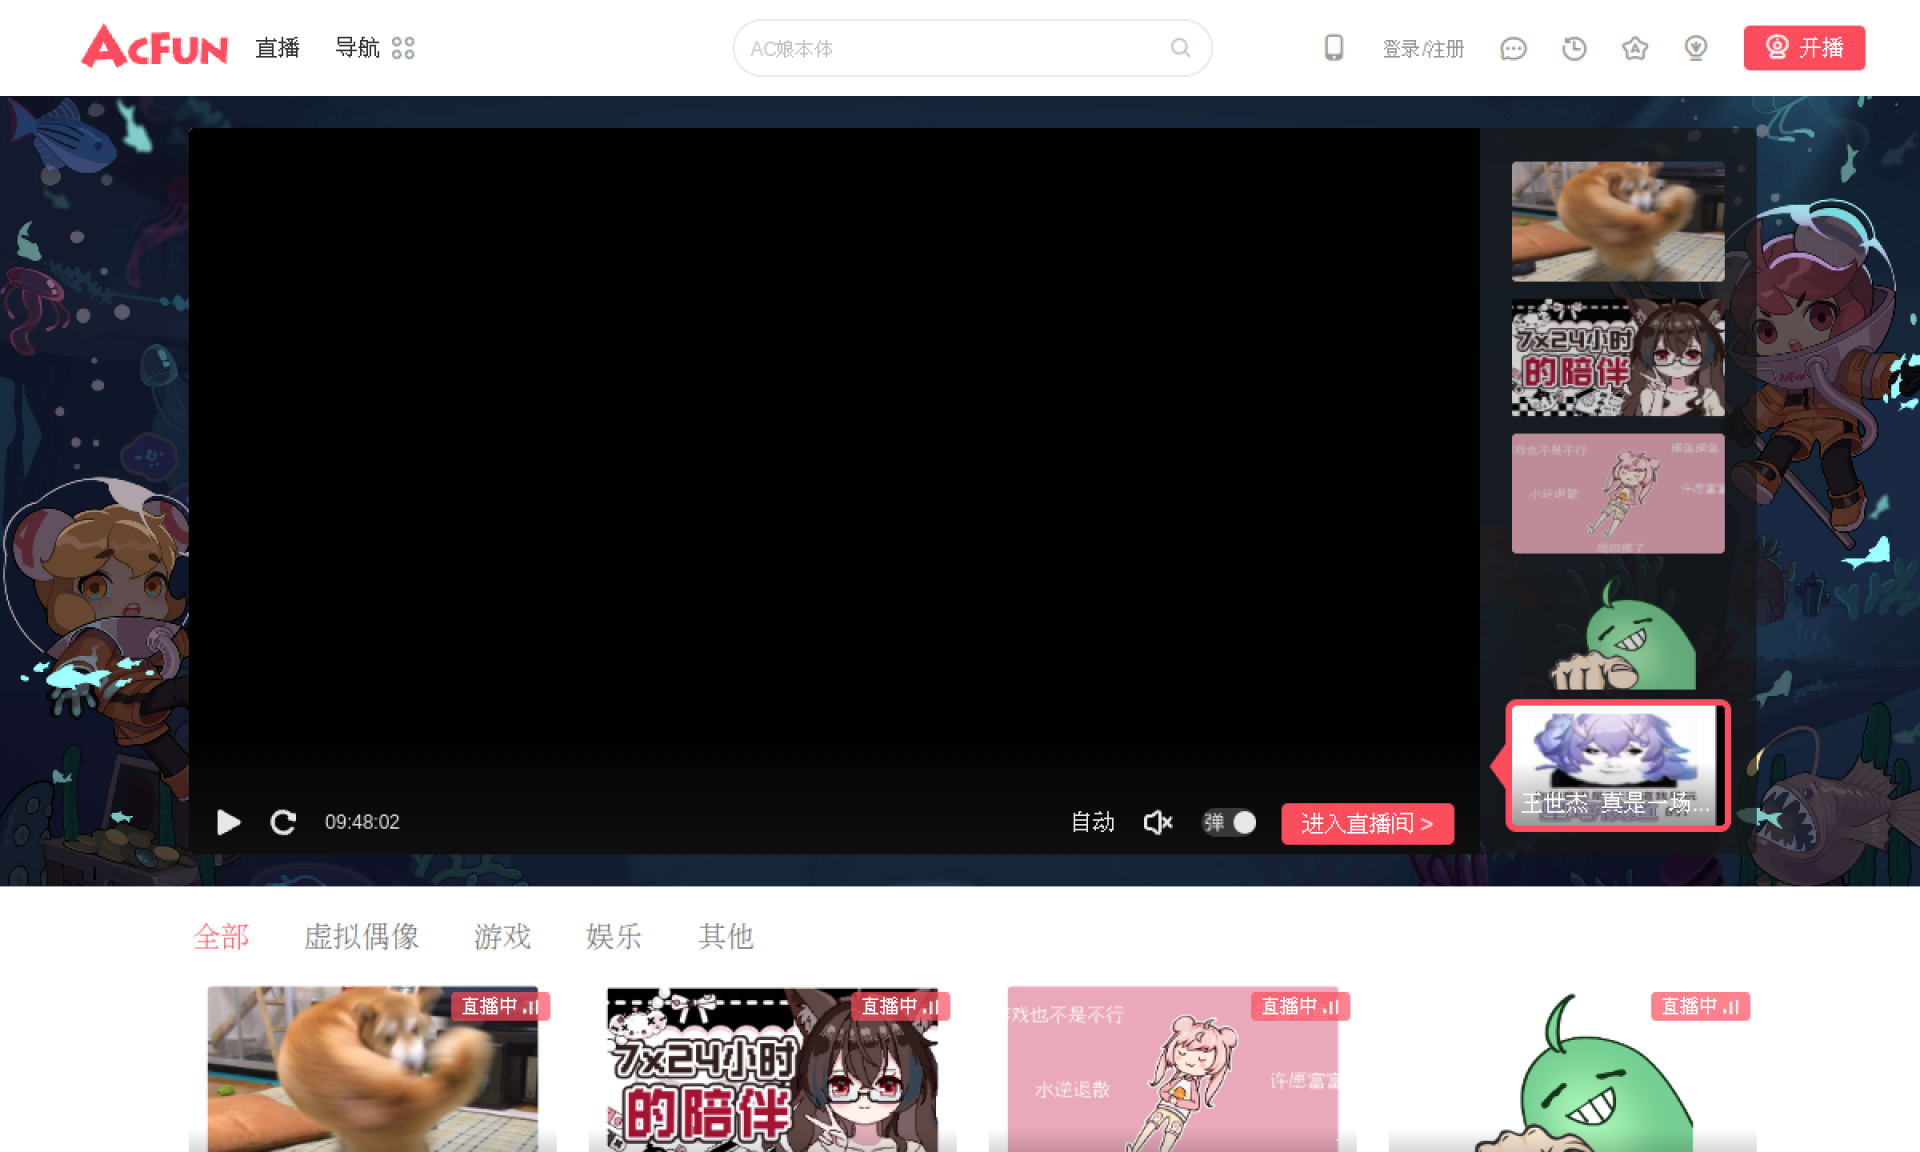The width and height of the screenshot is (1920, 1152).
Task: Switch to the 虚拟偶像 tab
Action: pos(361,937)
